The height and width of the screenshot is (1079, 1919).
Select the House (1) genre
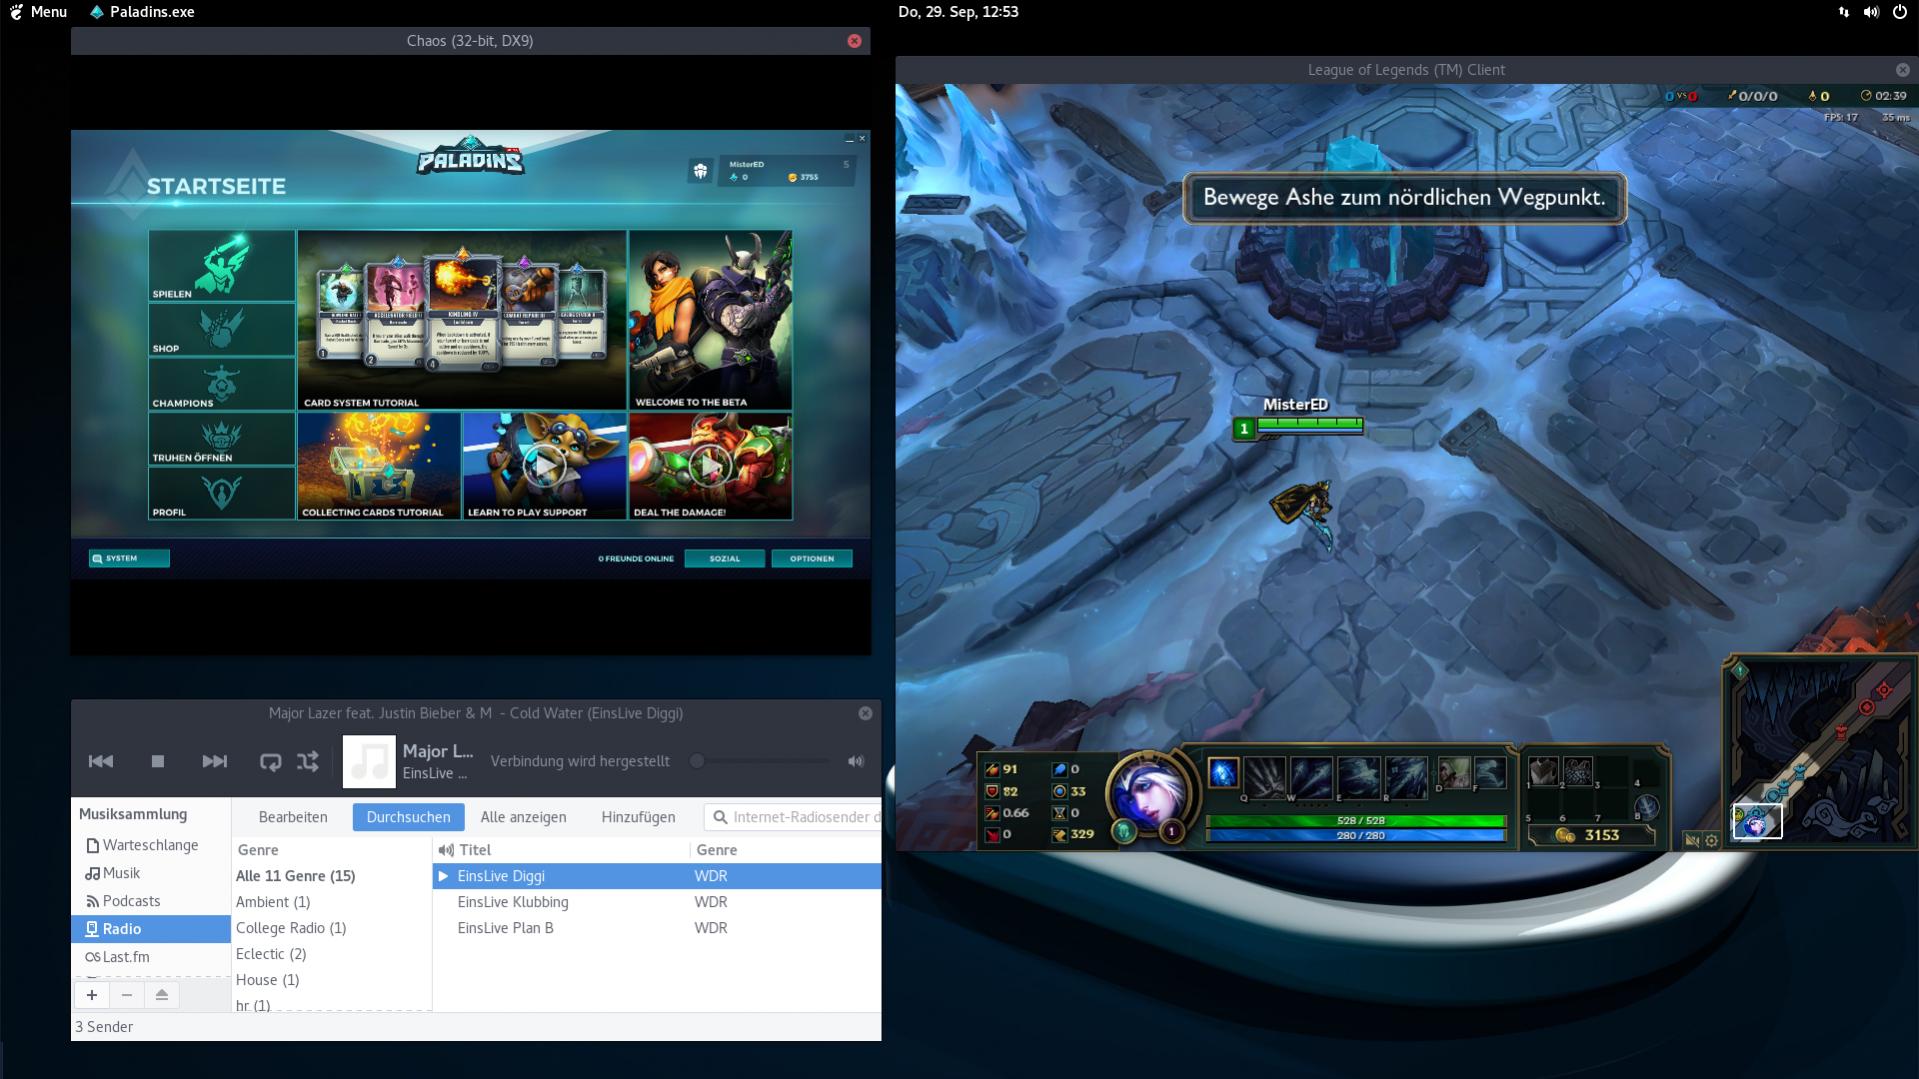[331, 980]
